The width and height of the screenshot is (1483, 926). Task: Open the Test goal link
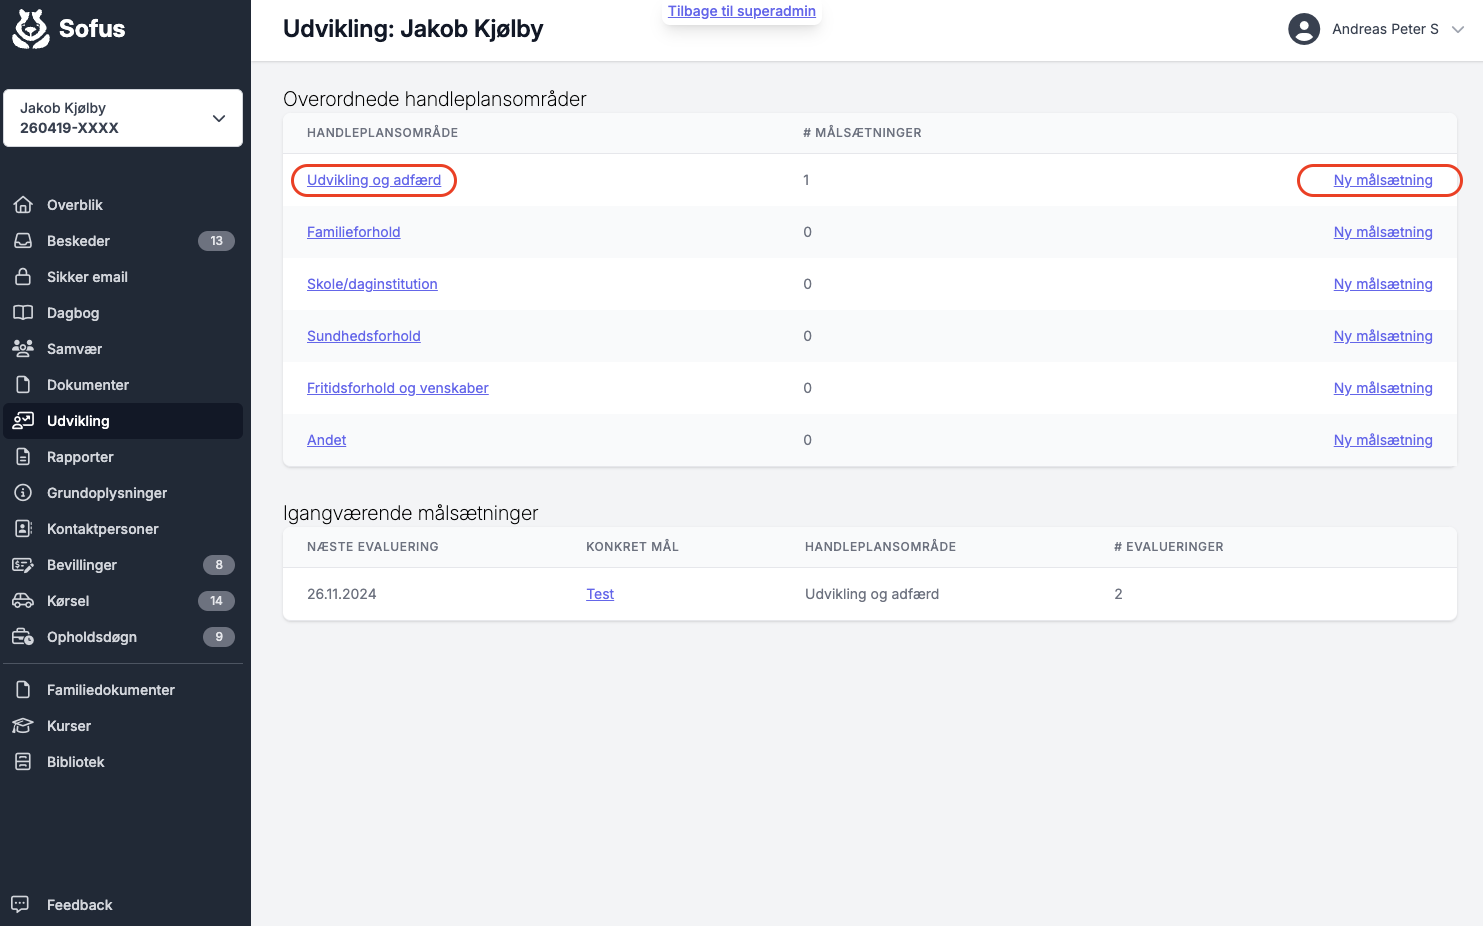pyautogui.click(x=600, y=594)
